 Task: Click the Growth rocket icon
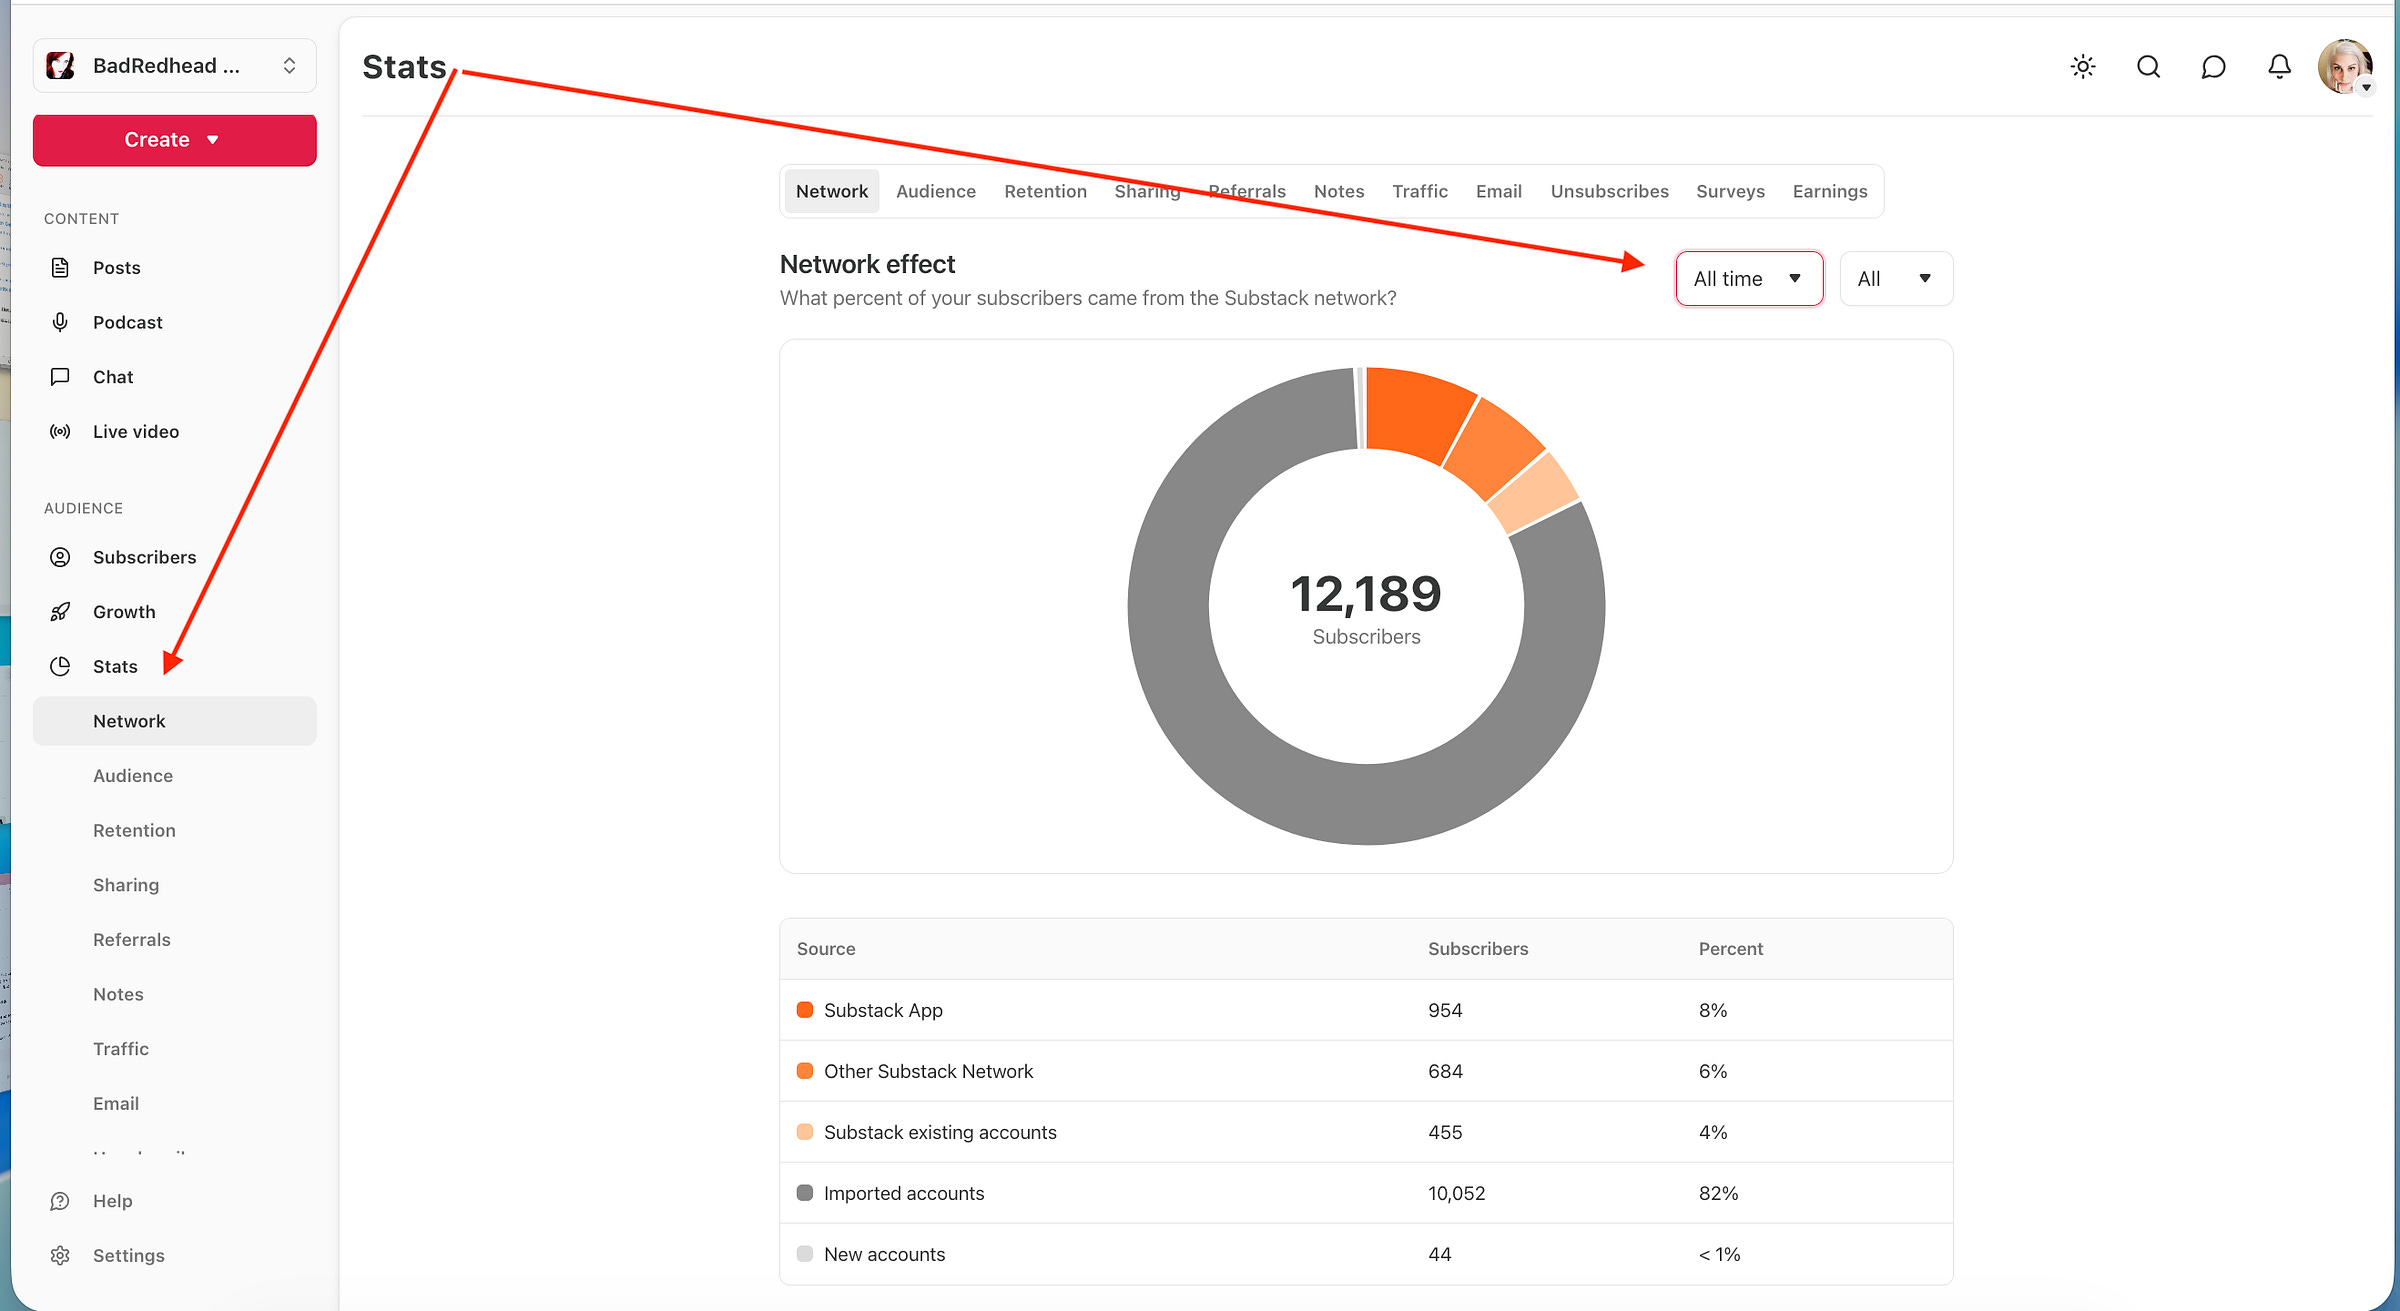pos(60,612)
